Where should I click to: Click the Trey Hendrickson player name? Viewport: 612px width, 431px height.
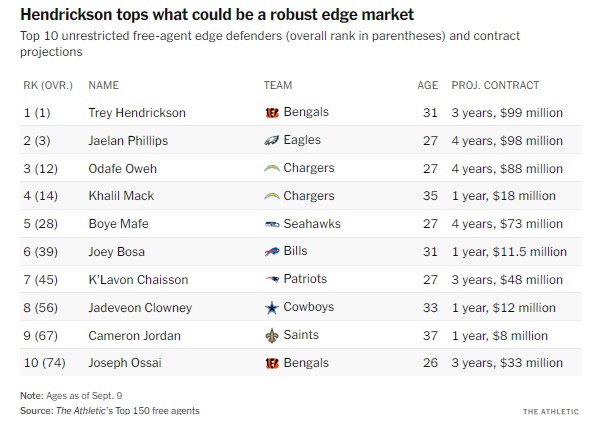click(x=137, y=113)
